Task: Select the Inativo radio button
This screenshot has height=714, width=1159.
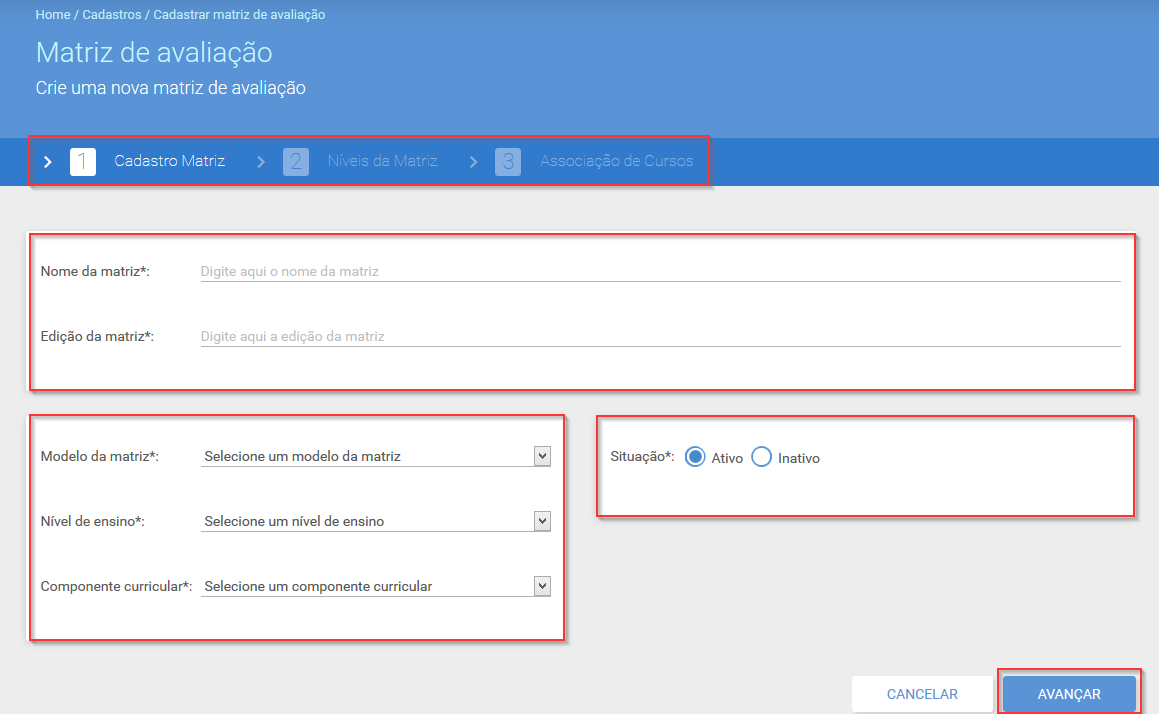Action: click(761, 457)
